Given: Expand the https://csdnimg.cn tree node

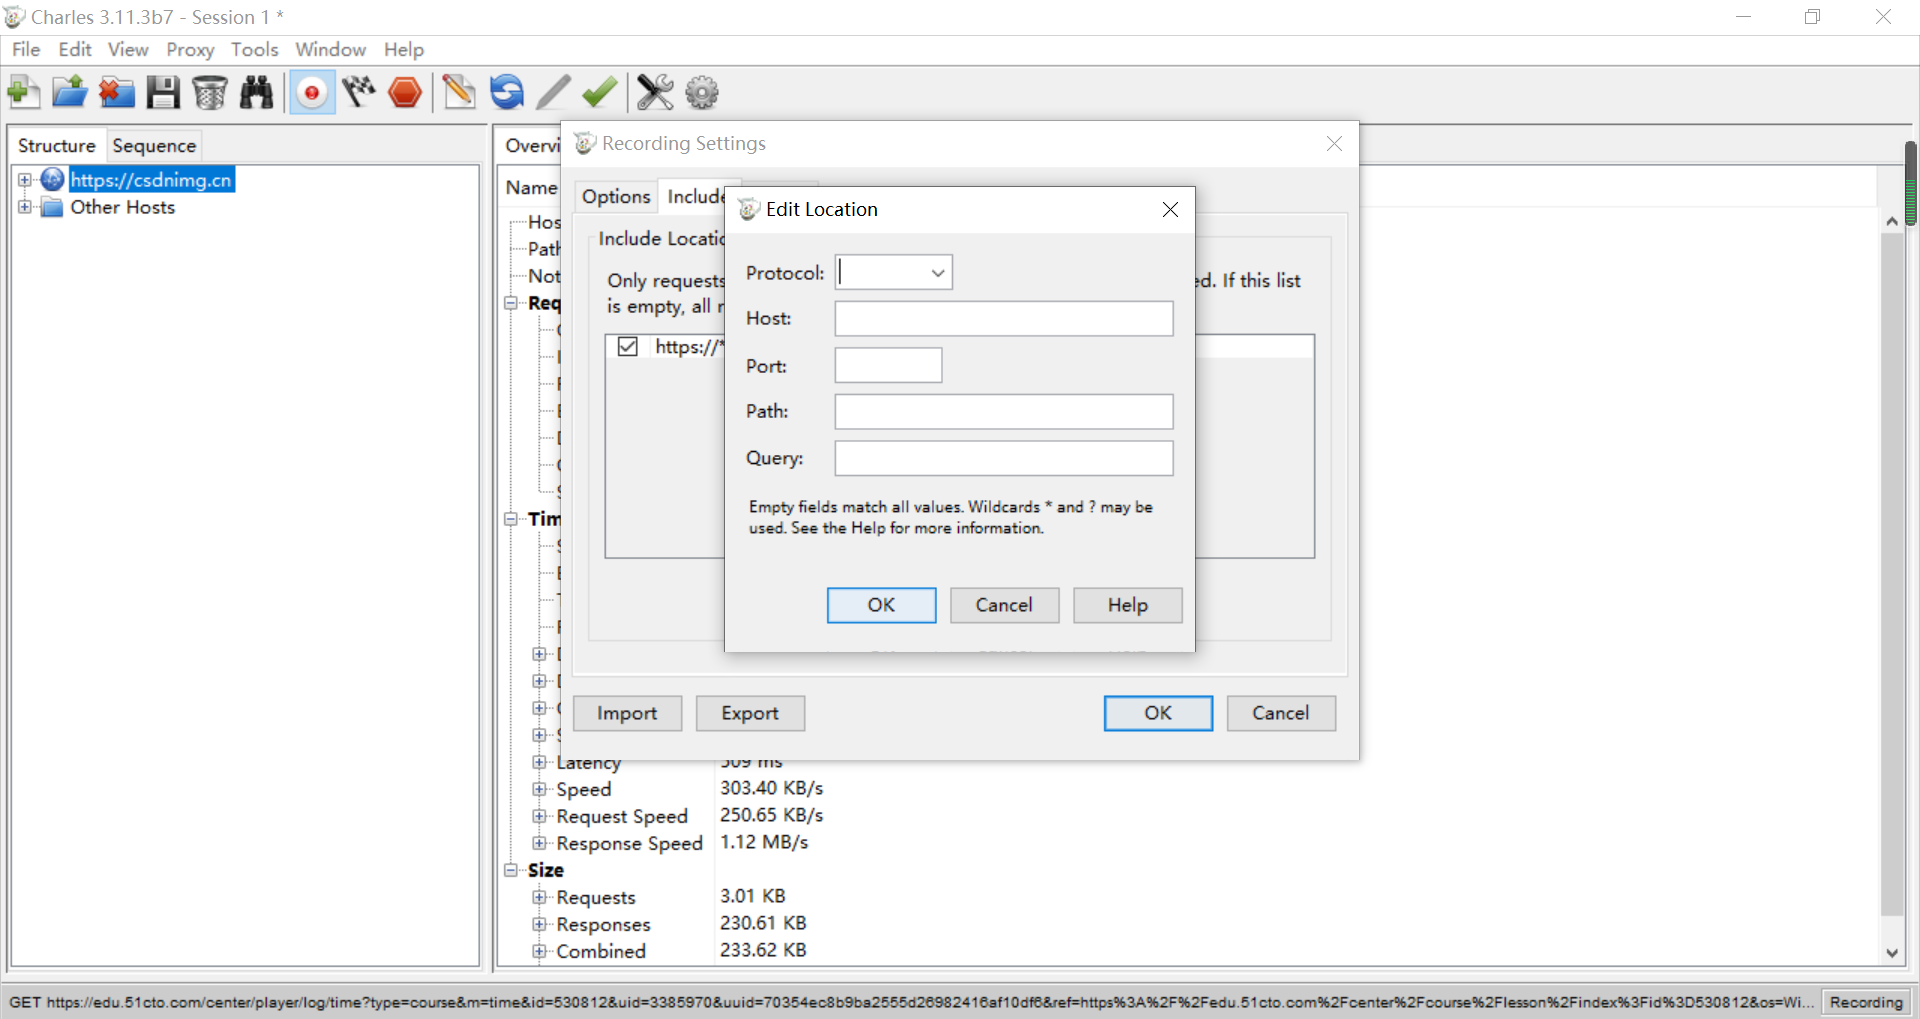Looking at the screenshot, I should [x=25, y=180].
